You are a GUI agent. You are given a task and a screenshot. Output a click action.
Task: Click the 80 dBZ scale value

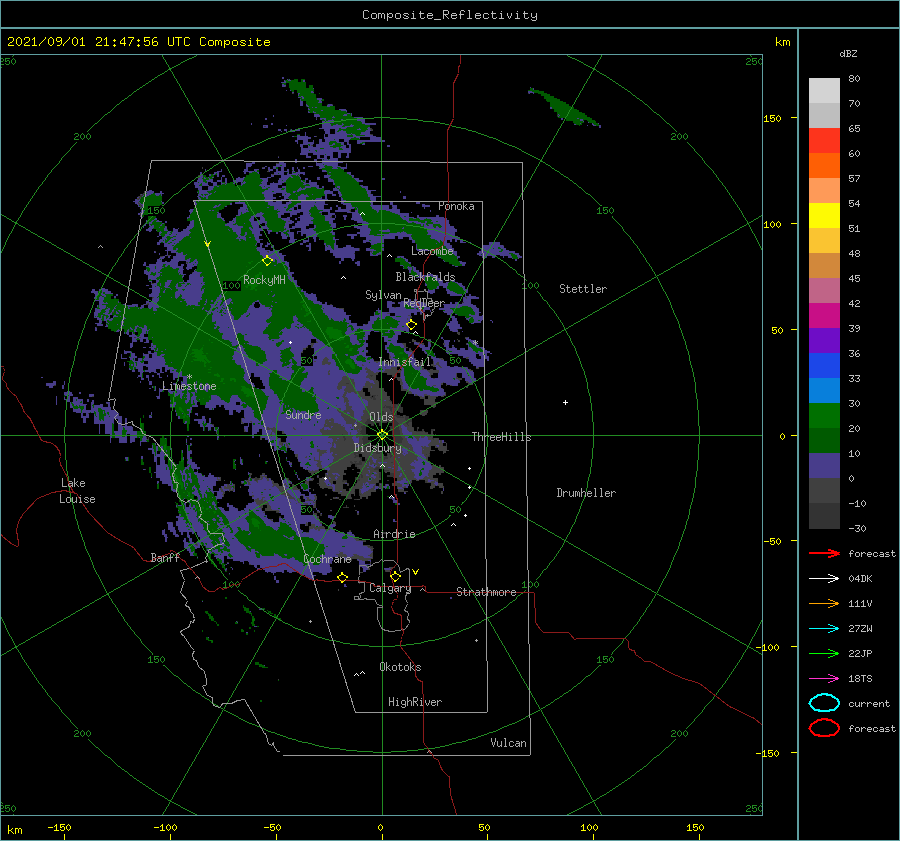854,78
